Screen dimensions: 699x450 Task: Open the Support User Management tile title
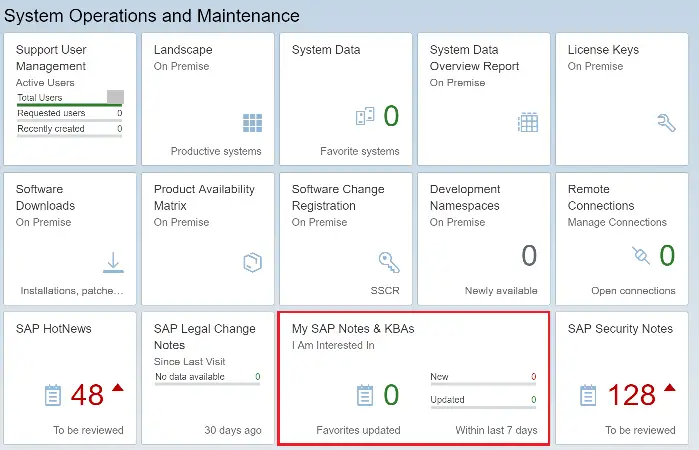pyautogui.click(x=51, y=58)
